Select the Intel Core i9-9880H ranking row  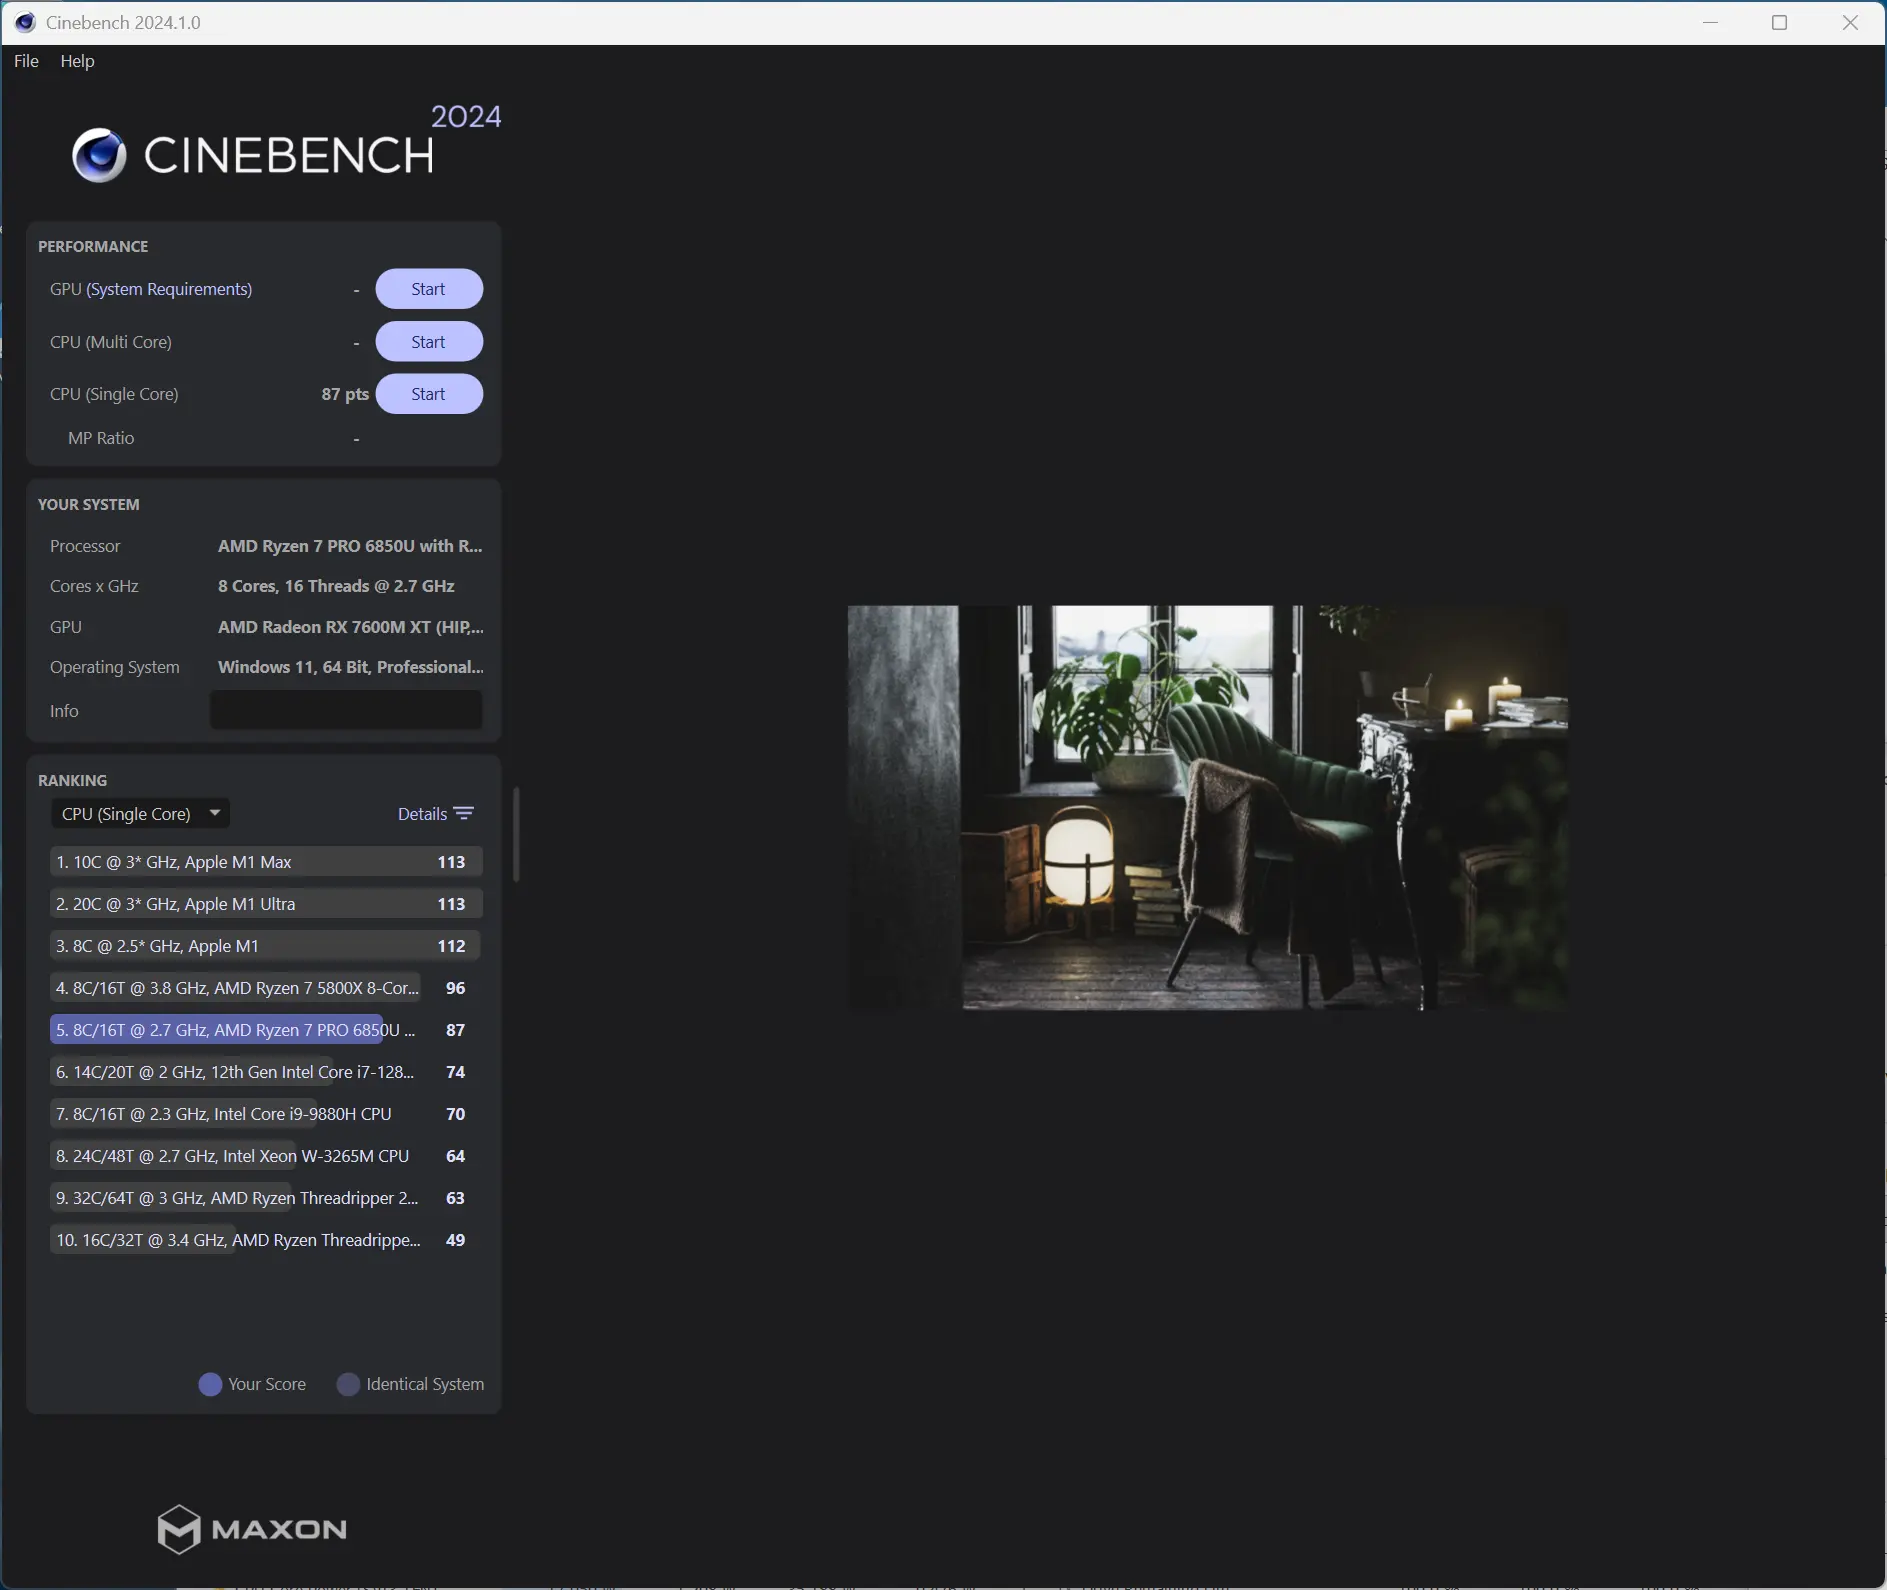[x=266, y=1114]
